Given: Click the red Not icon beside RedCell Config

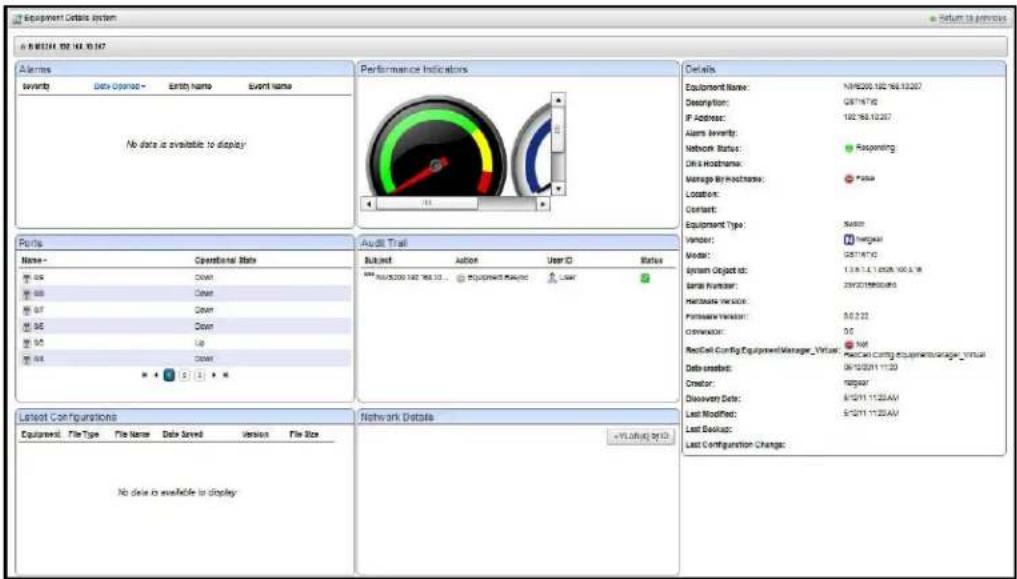Looking at the screenshot, I should point(848,344).
